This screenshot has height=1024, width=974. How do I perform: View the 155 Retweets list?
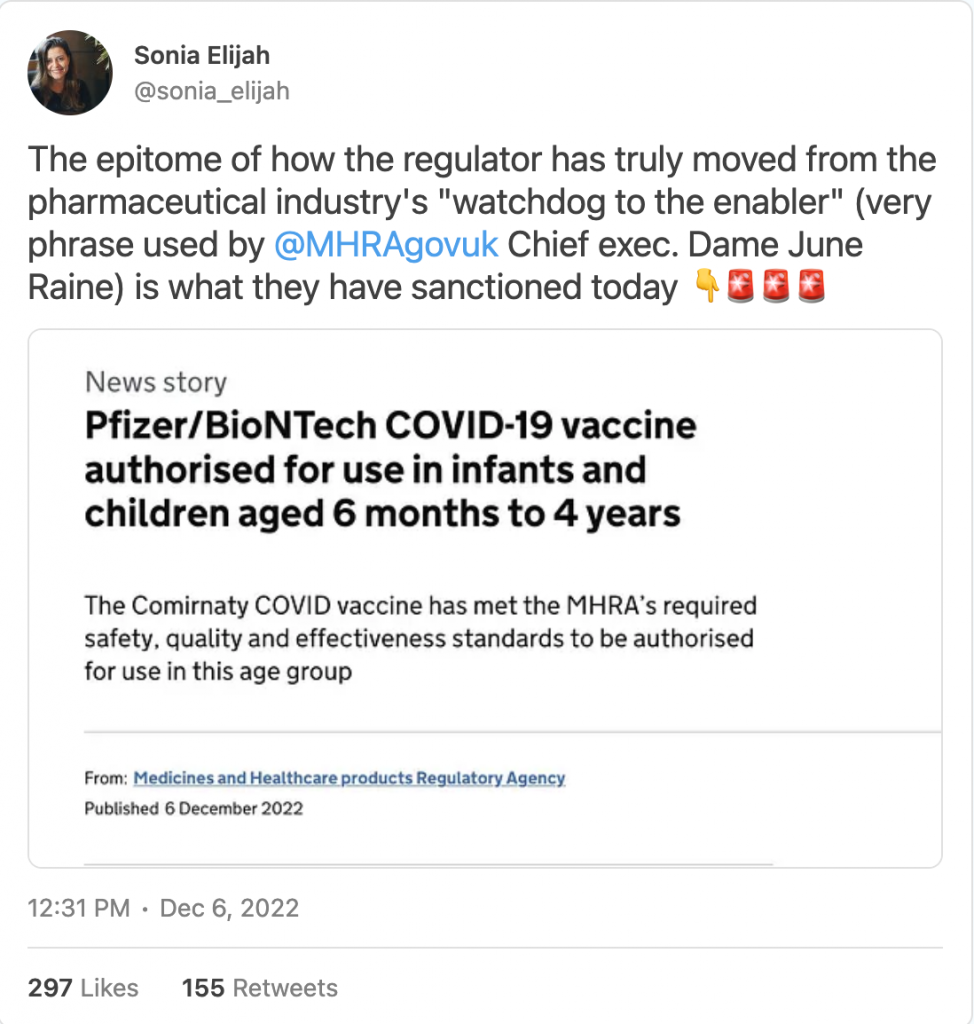(260, 988)
